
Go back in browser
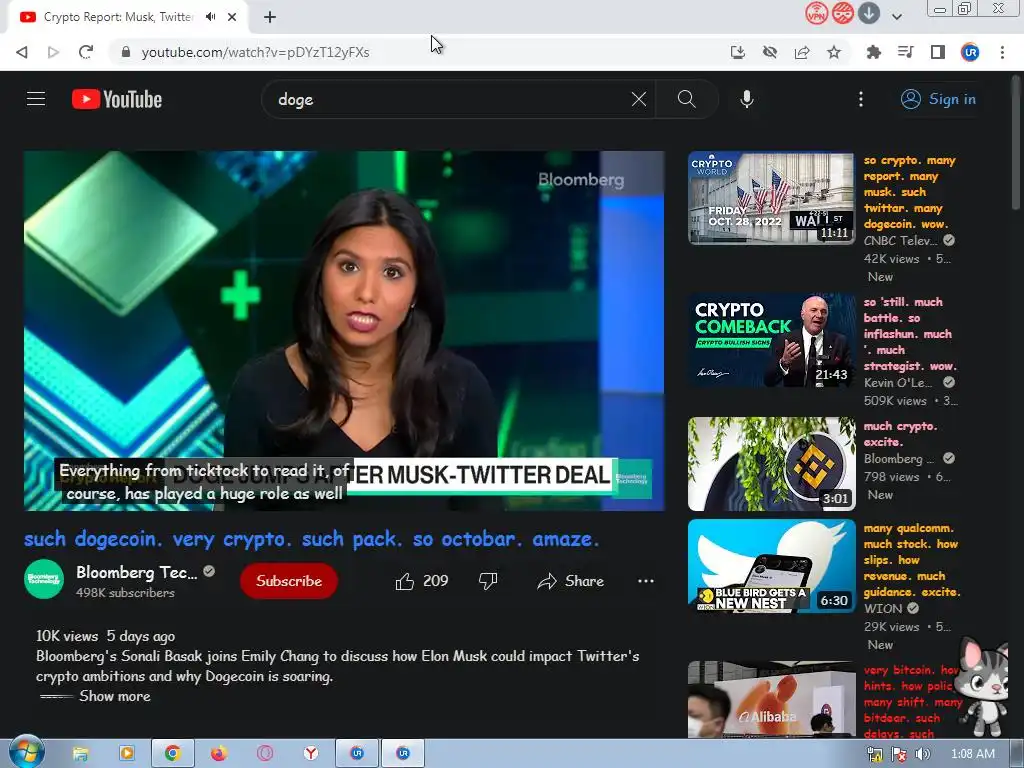pyautogui.click(x=22, y=52)
